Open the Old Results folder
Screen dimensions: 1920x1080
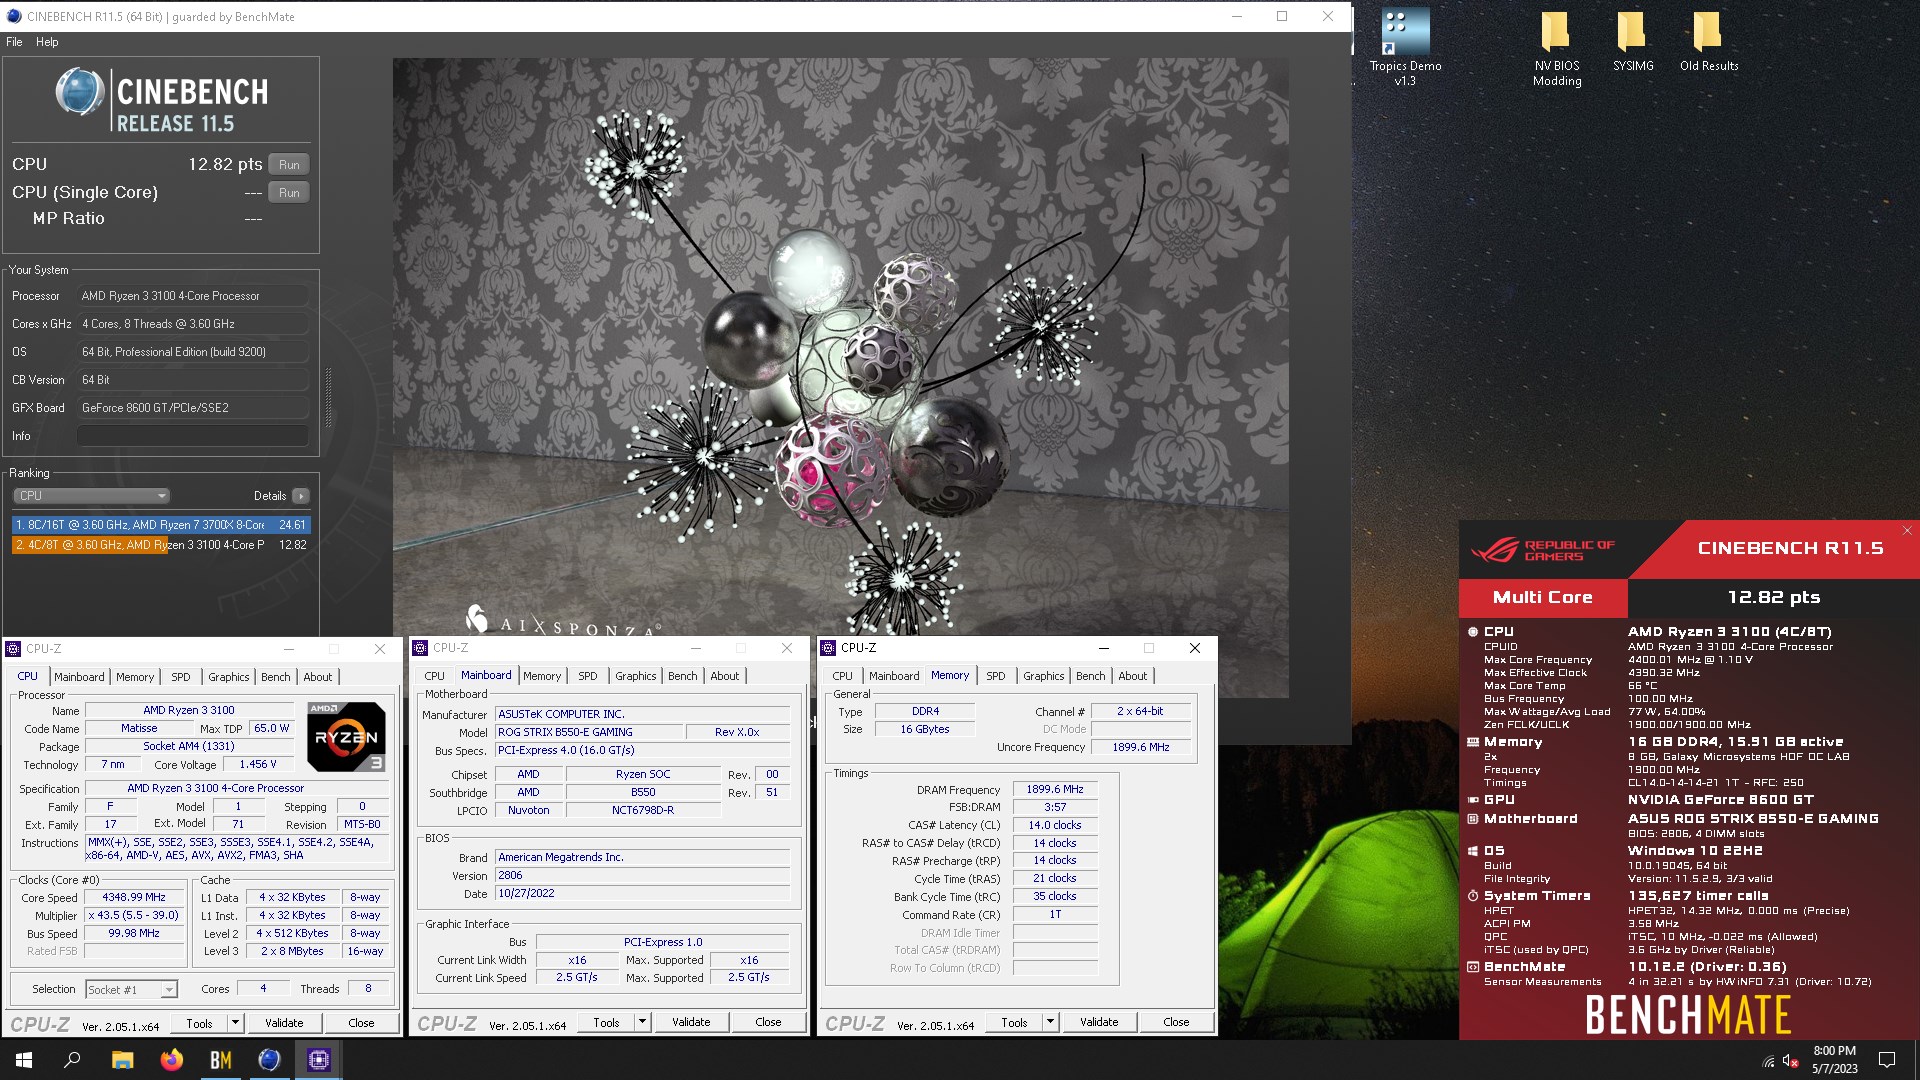1708,40
